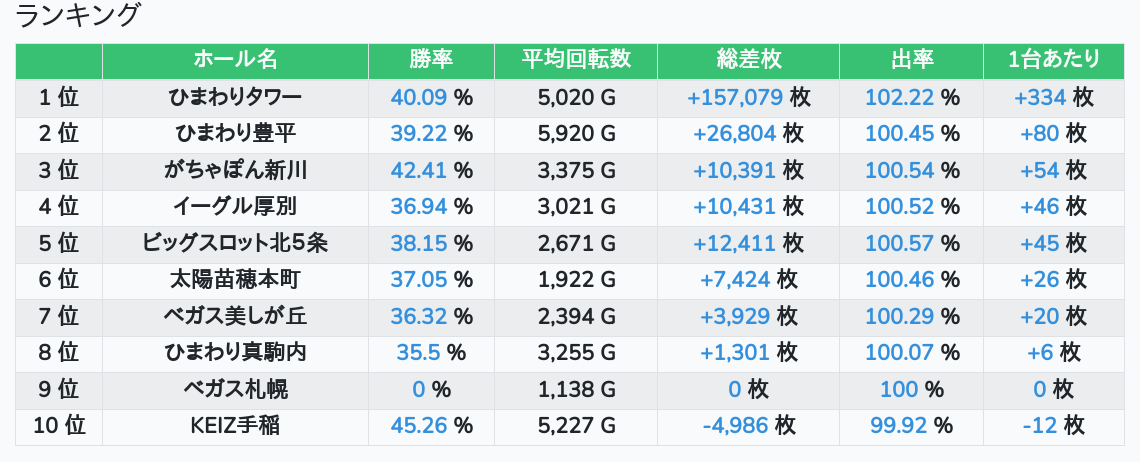Open ビッグスロット北5条 hall entry
The height and width of the screenshot is (462, 1140).
point(235,244)
